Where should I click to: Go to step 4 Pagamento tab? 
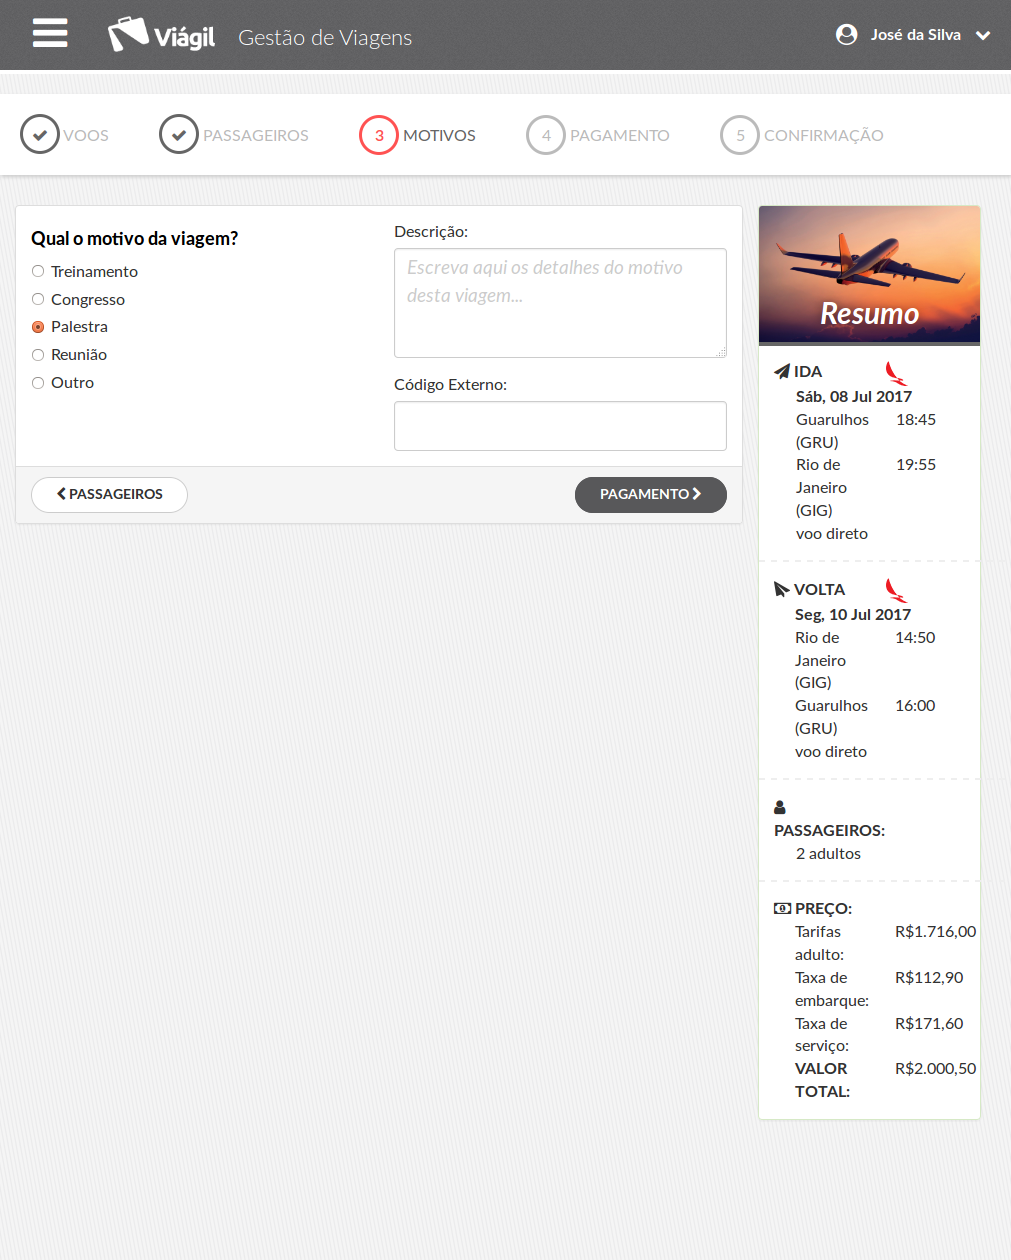(598, 135)
